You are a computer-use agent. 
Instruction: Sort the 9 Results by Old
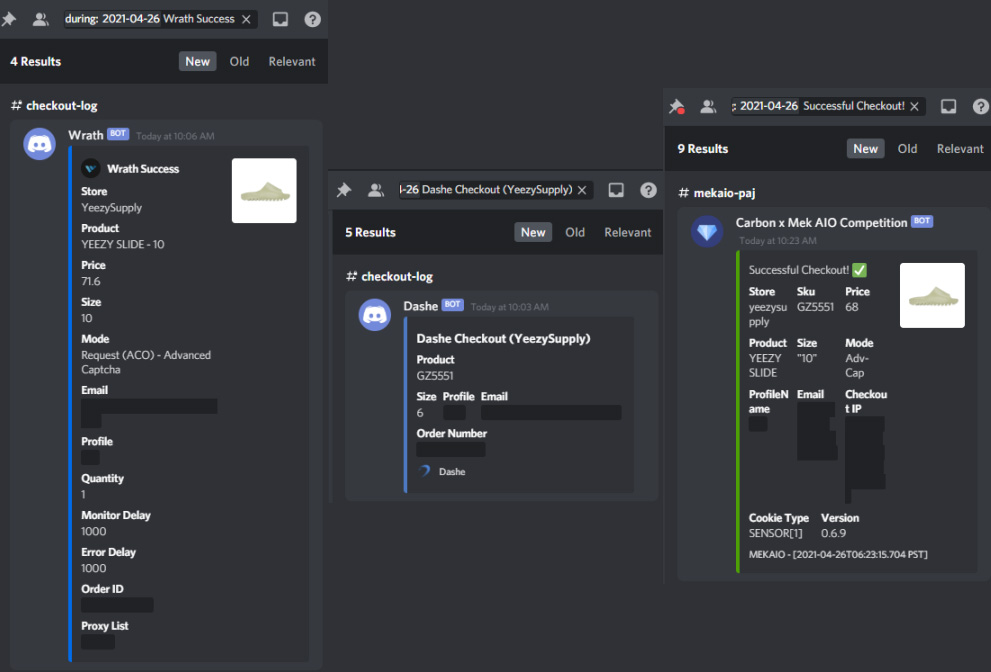[907, 149]
